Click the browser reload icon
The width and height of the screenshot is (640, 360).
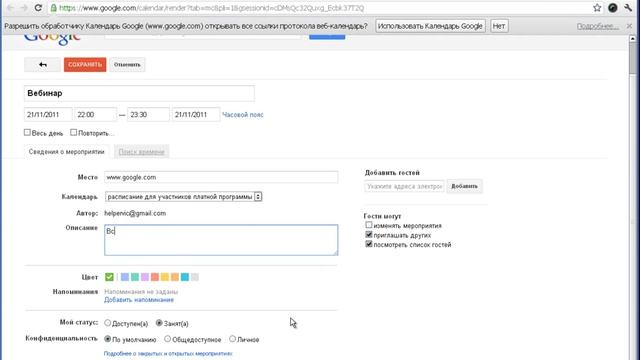[38, 8]
